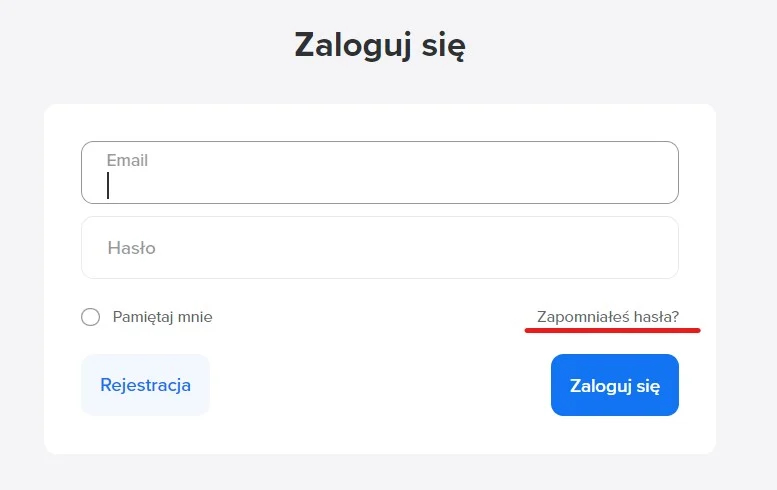Image resolution: width=777 pixels, height=490 pixels.
Task: Click the Email floating label
Action: click(x=127, y=160)
